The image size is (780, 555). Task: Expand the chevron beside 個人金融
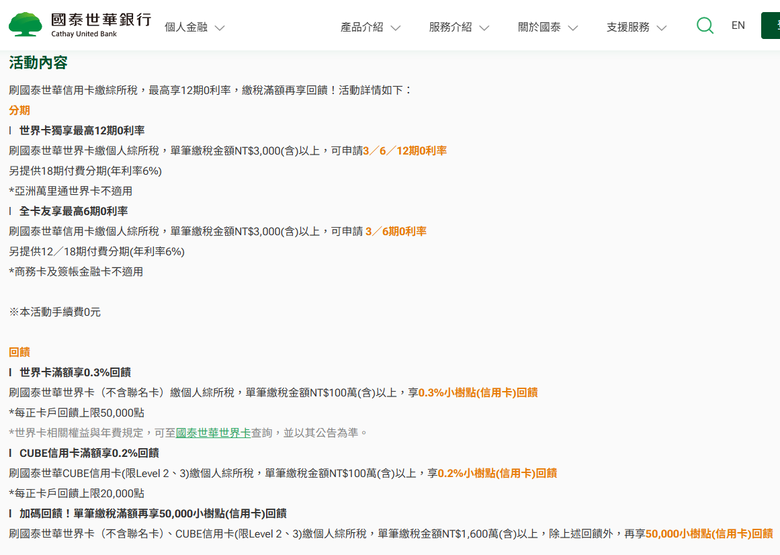[219, 28]
